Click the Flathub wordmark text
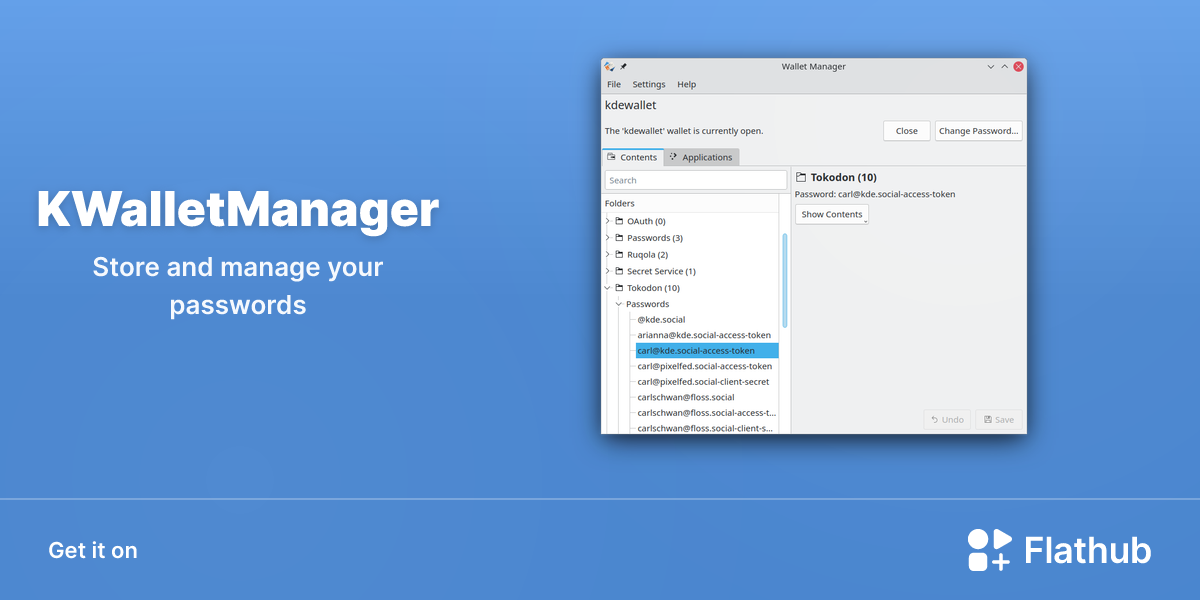The height and width of the screenshot is (600, 1200). (1088, 551)
